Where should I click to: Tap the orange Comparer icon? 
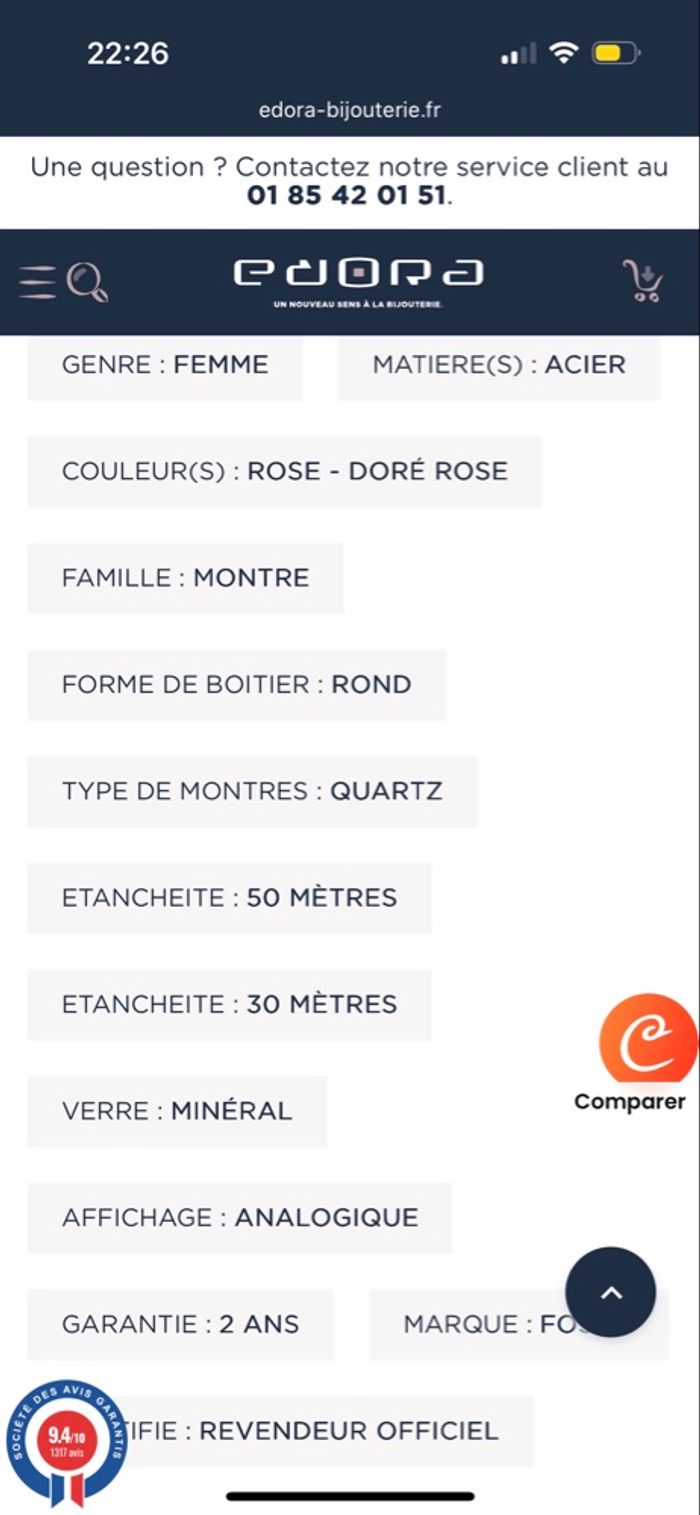pos(647,1041)
